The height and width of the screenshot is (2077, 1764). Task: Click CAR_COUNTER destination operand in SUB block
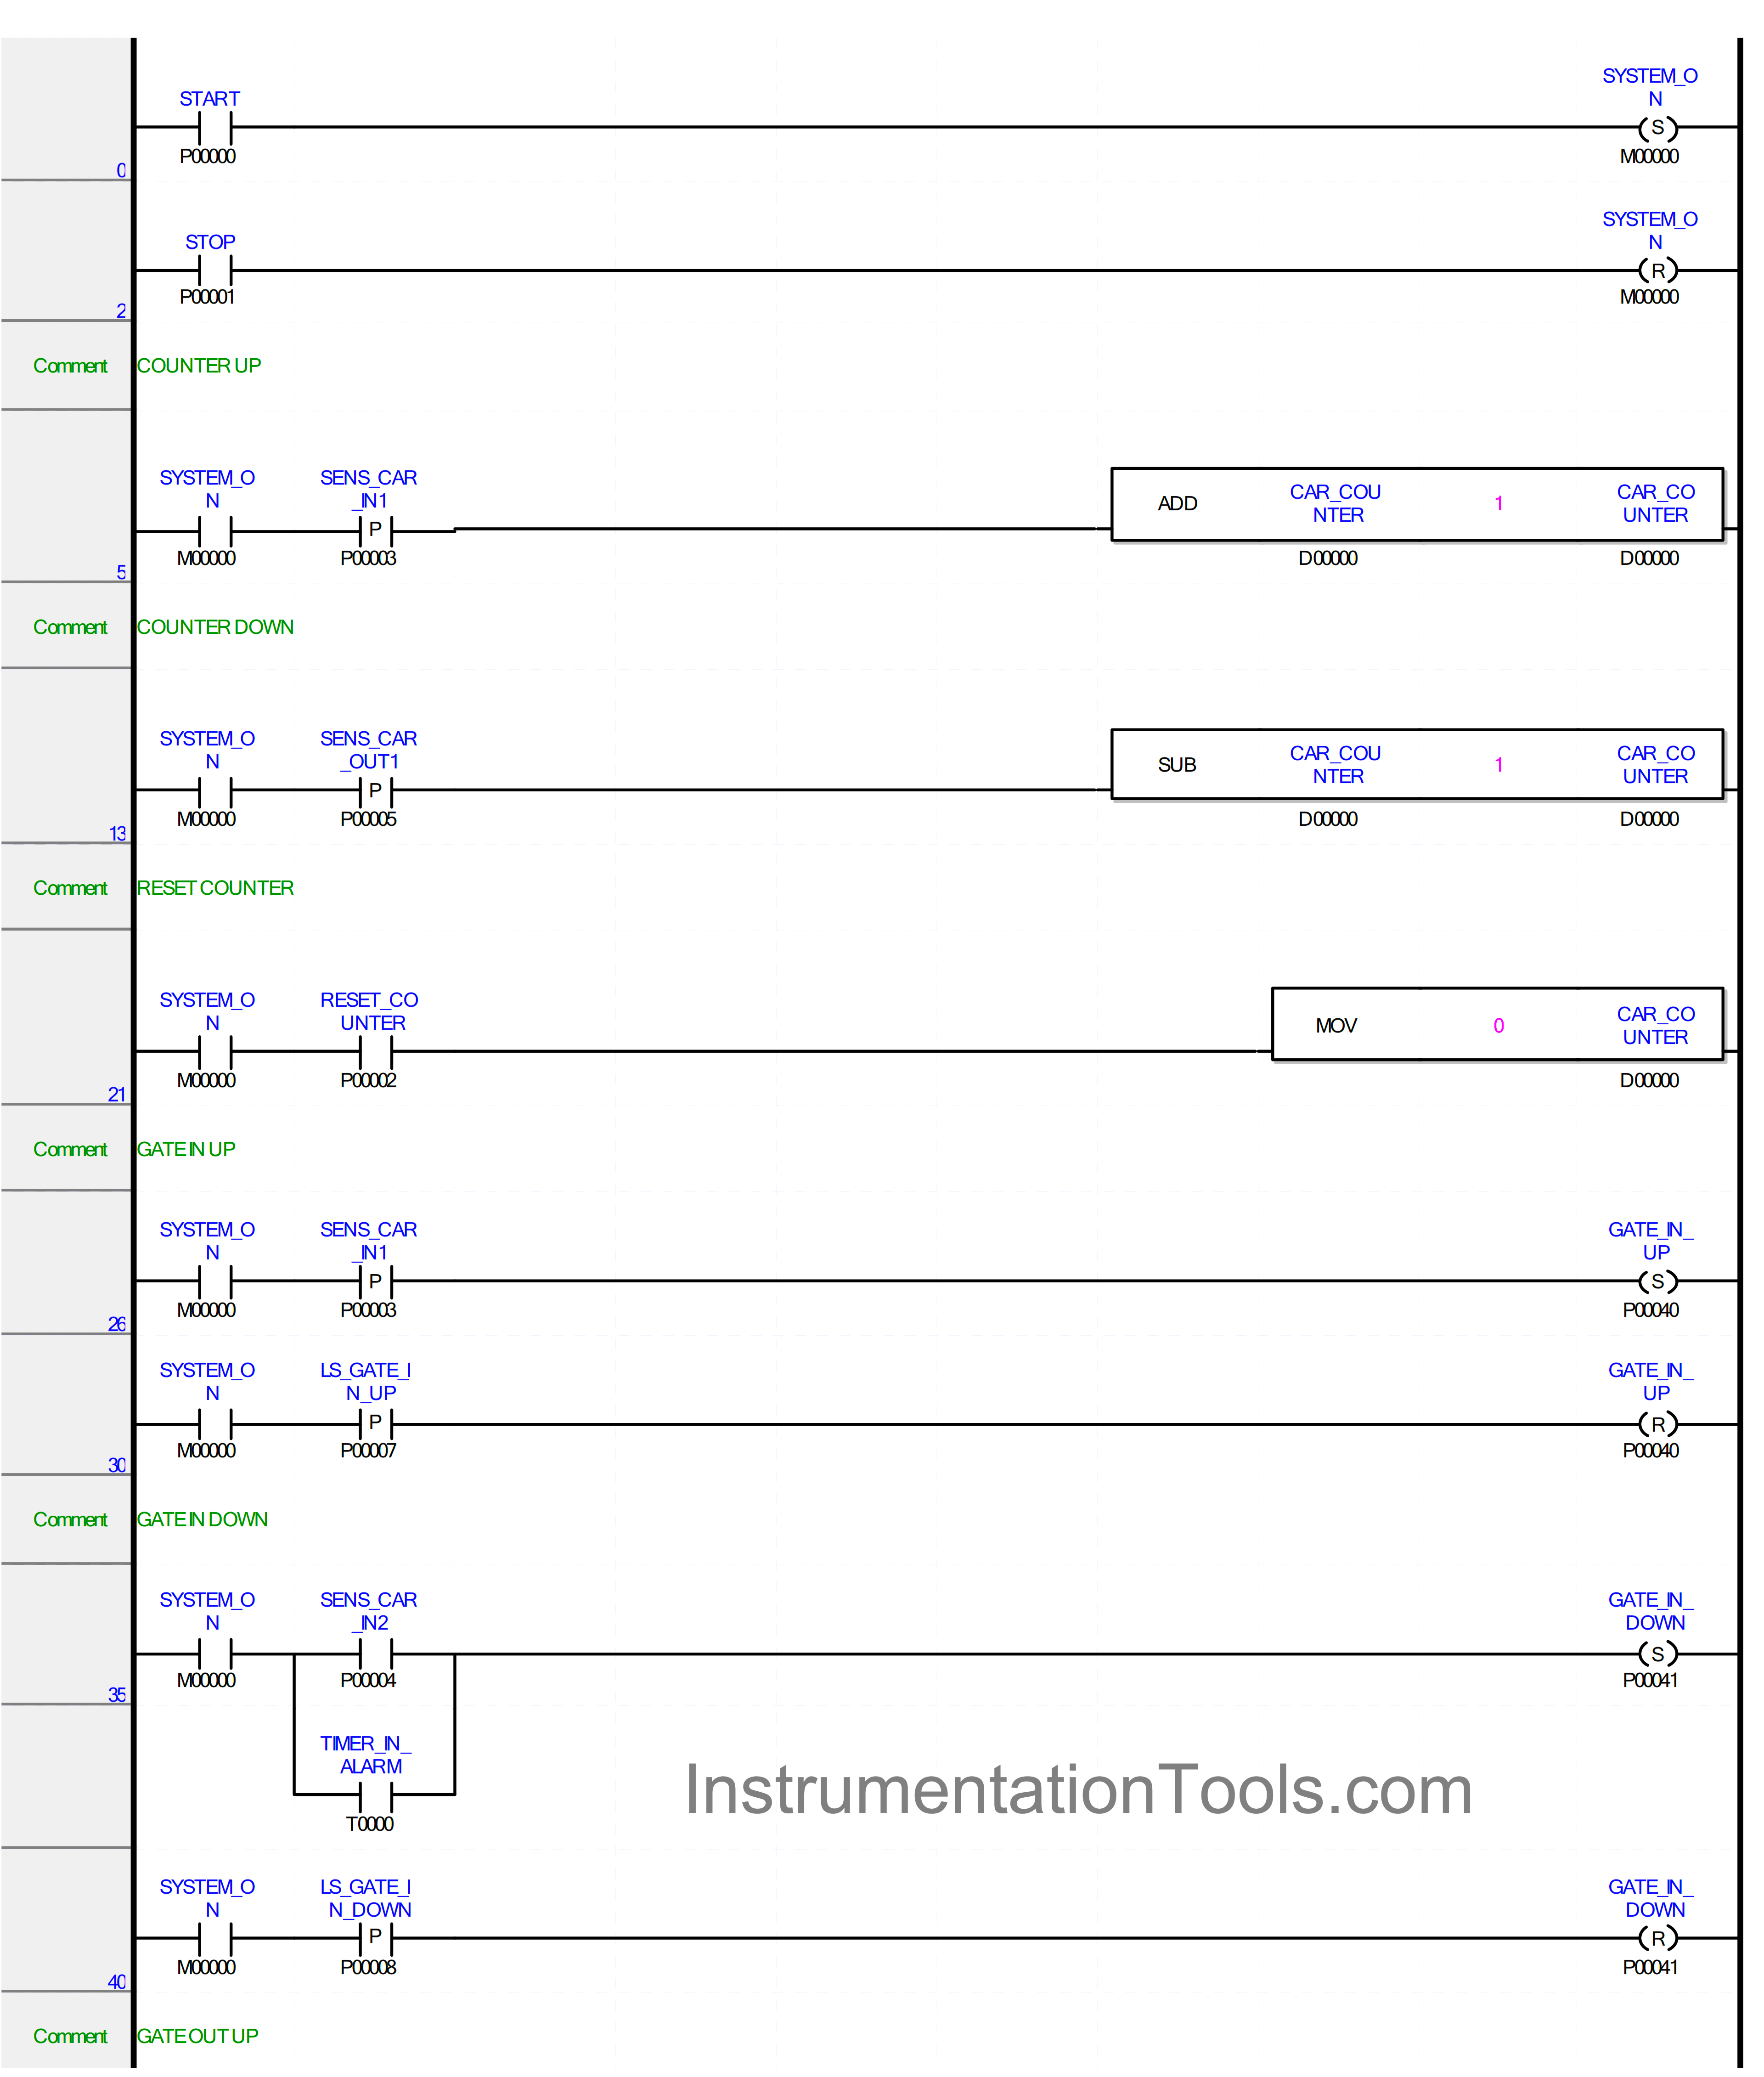click(x=1656, y=765)
